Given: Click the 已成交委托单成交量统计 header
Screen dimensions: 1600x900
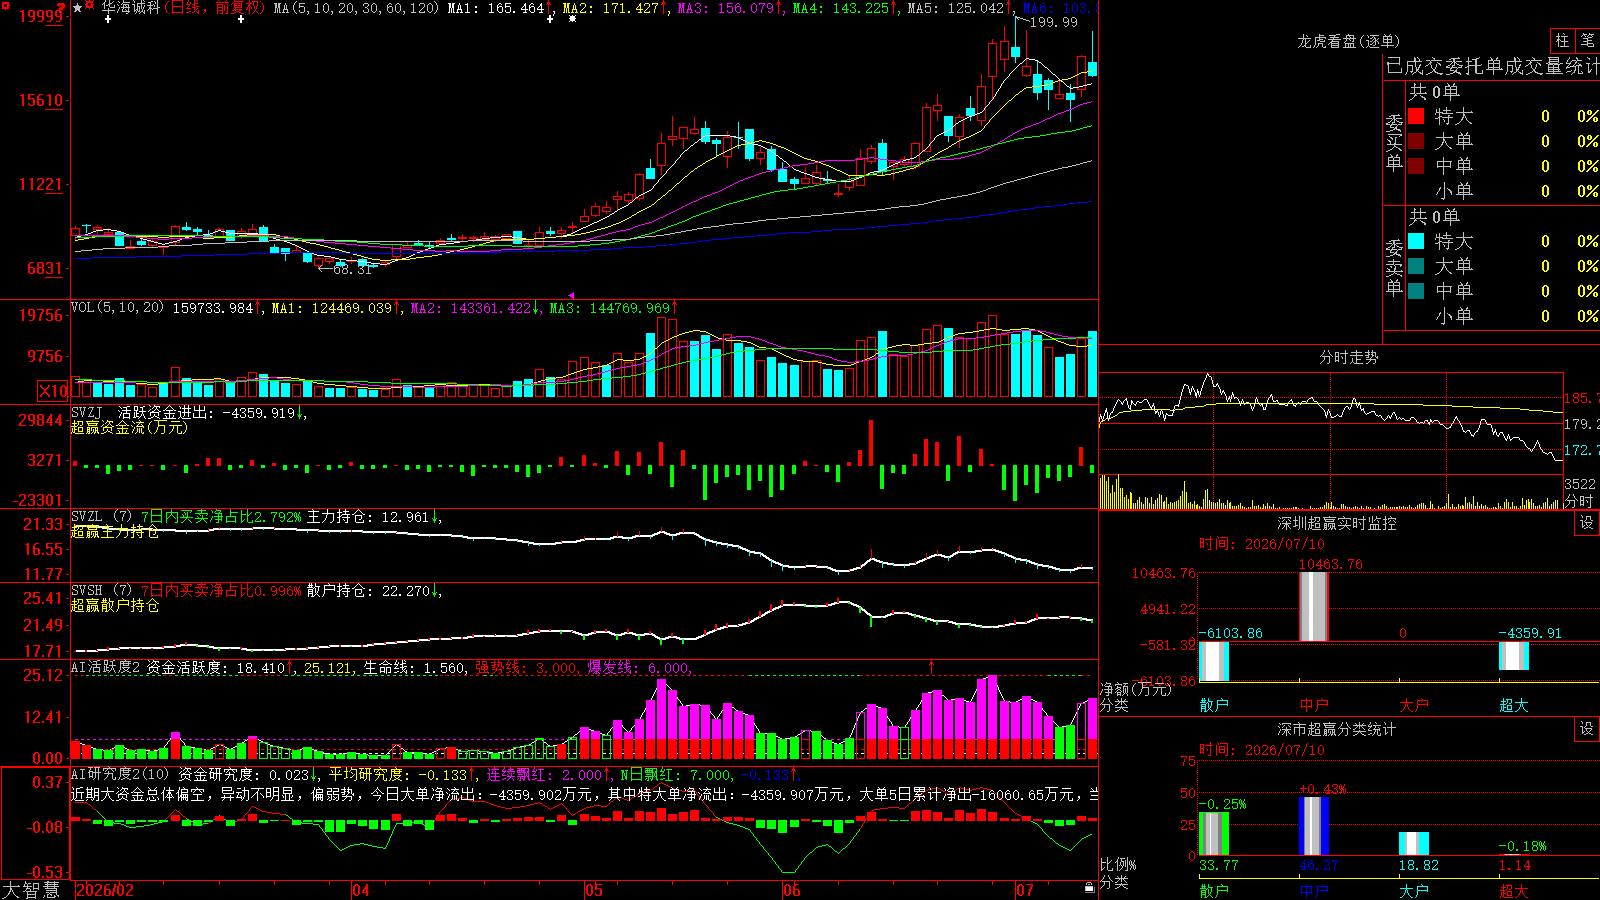Looking at the screenshot, I should coord(1492,66).
